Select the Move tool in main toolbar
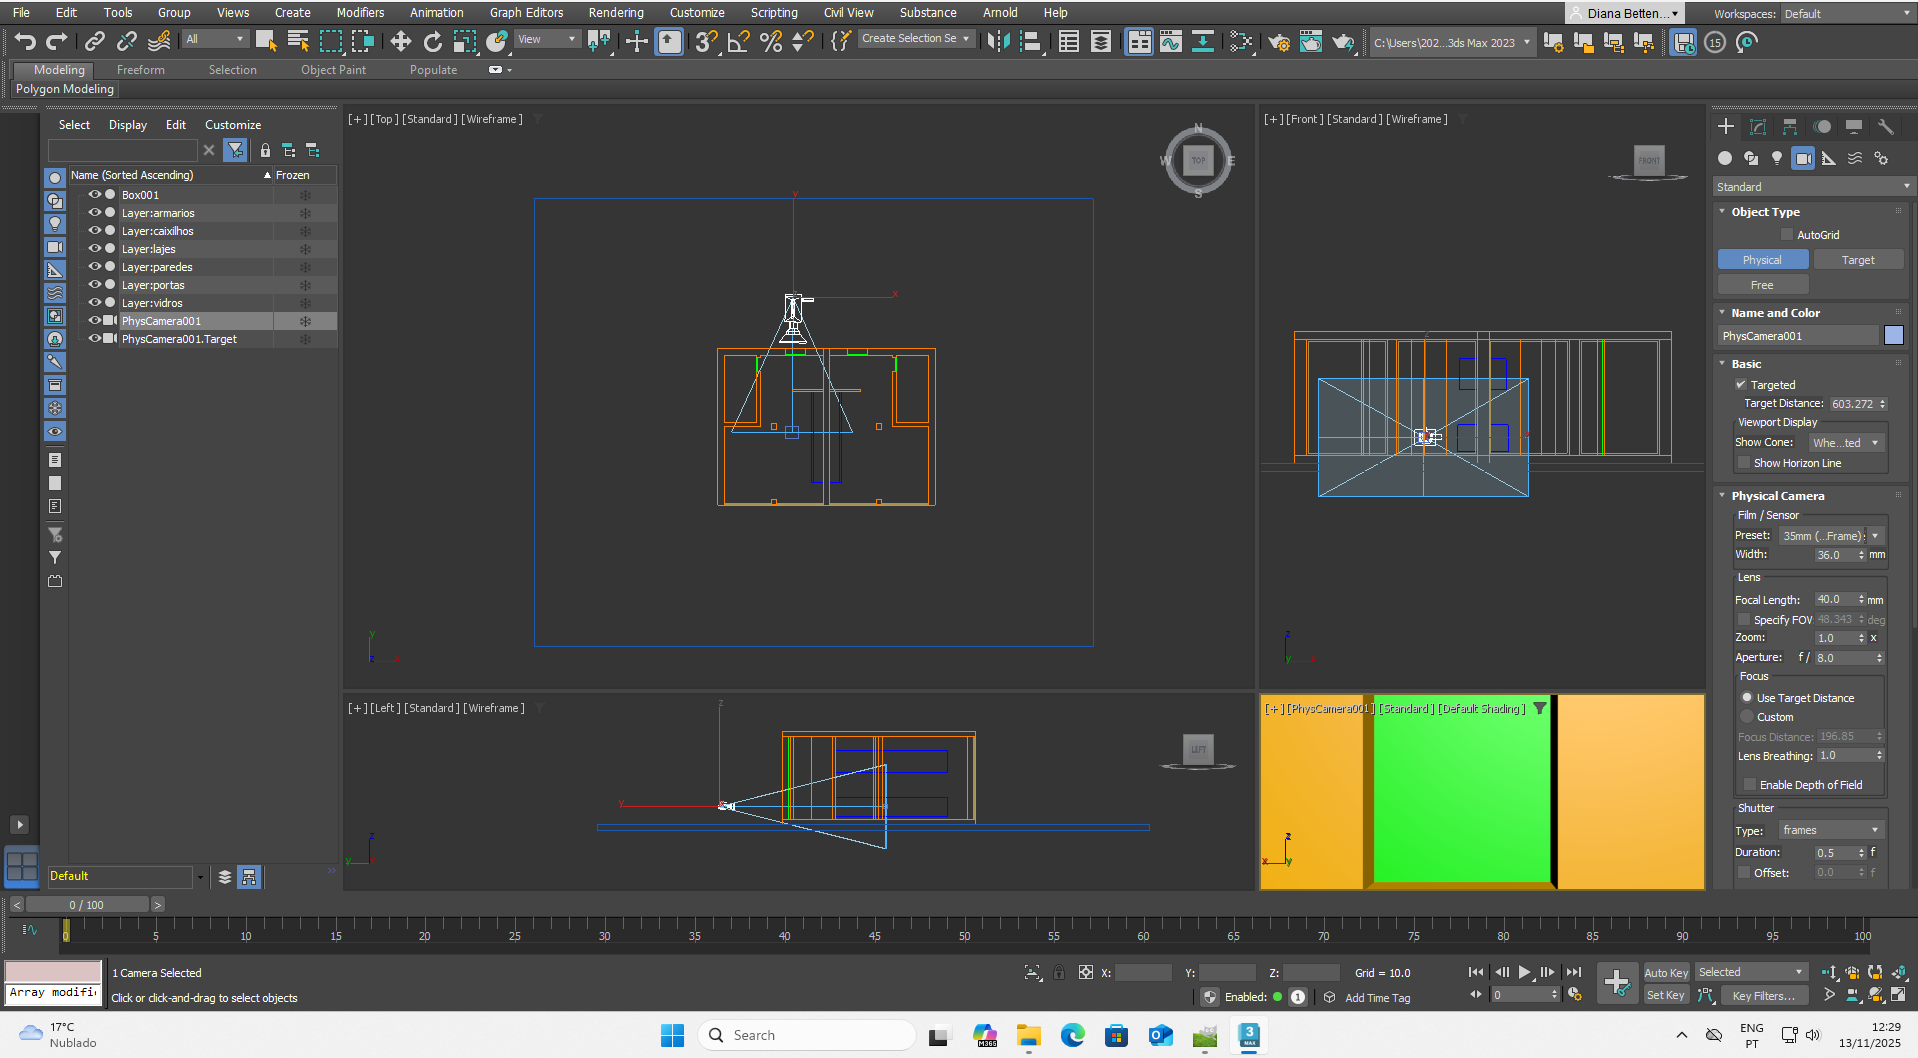1918x1058 pixels. (400, 41)
